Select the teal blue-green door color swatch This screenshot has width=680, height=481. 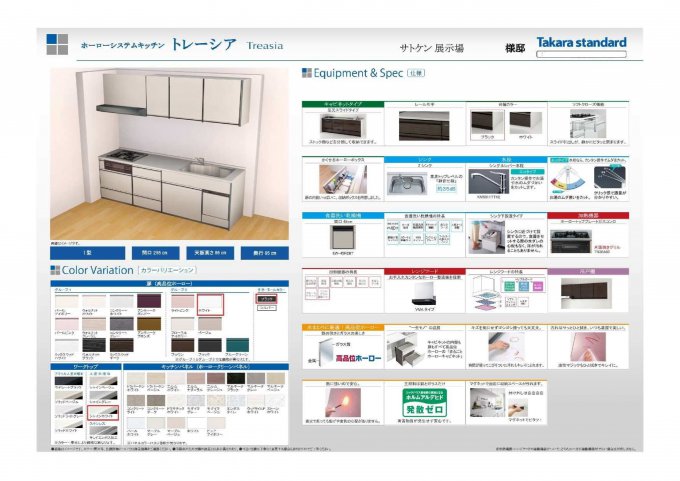point(238,345)
